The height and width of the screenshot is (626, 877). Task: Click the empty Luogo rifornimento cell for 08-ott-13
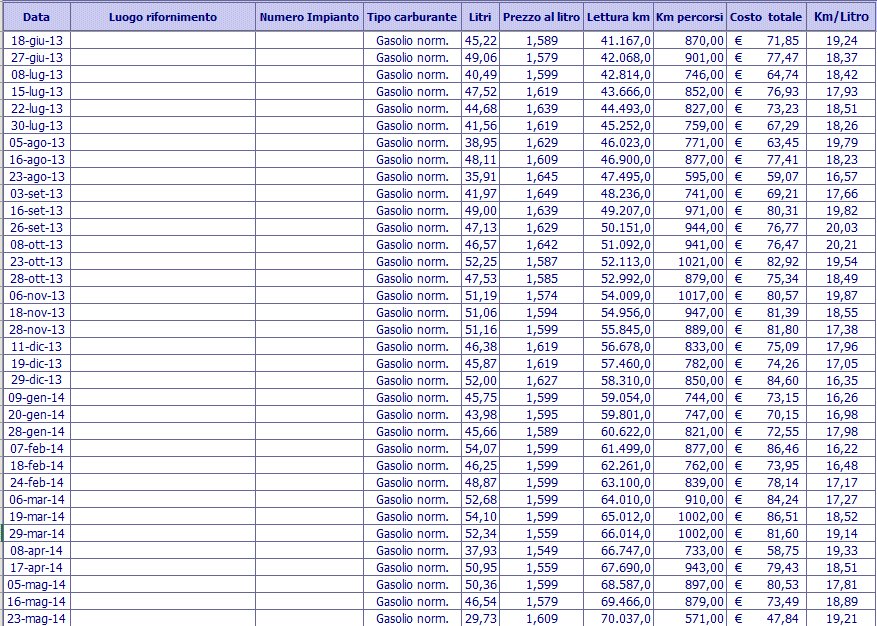pyautogui.click(x=162, y=244)
